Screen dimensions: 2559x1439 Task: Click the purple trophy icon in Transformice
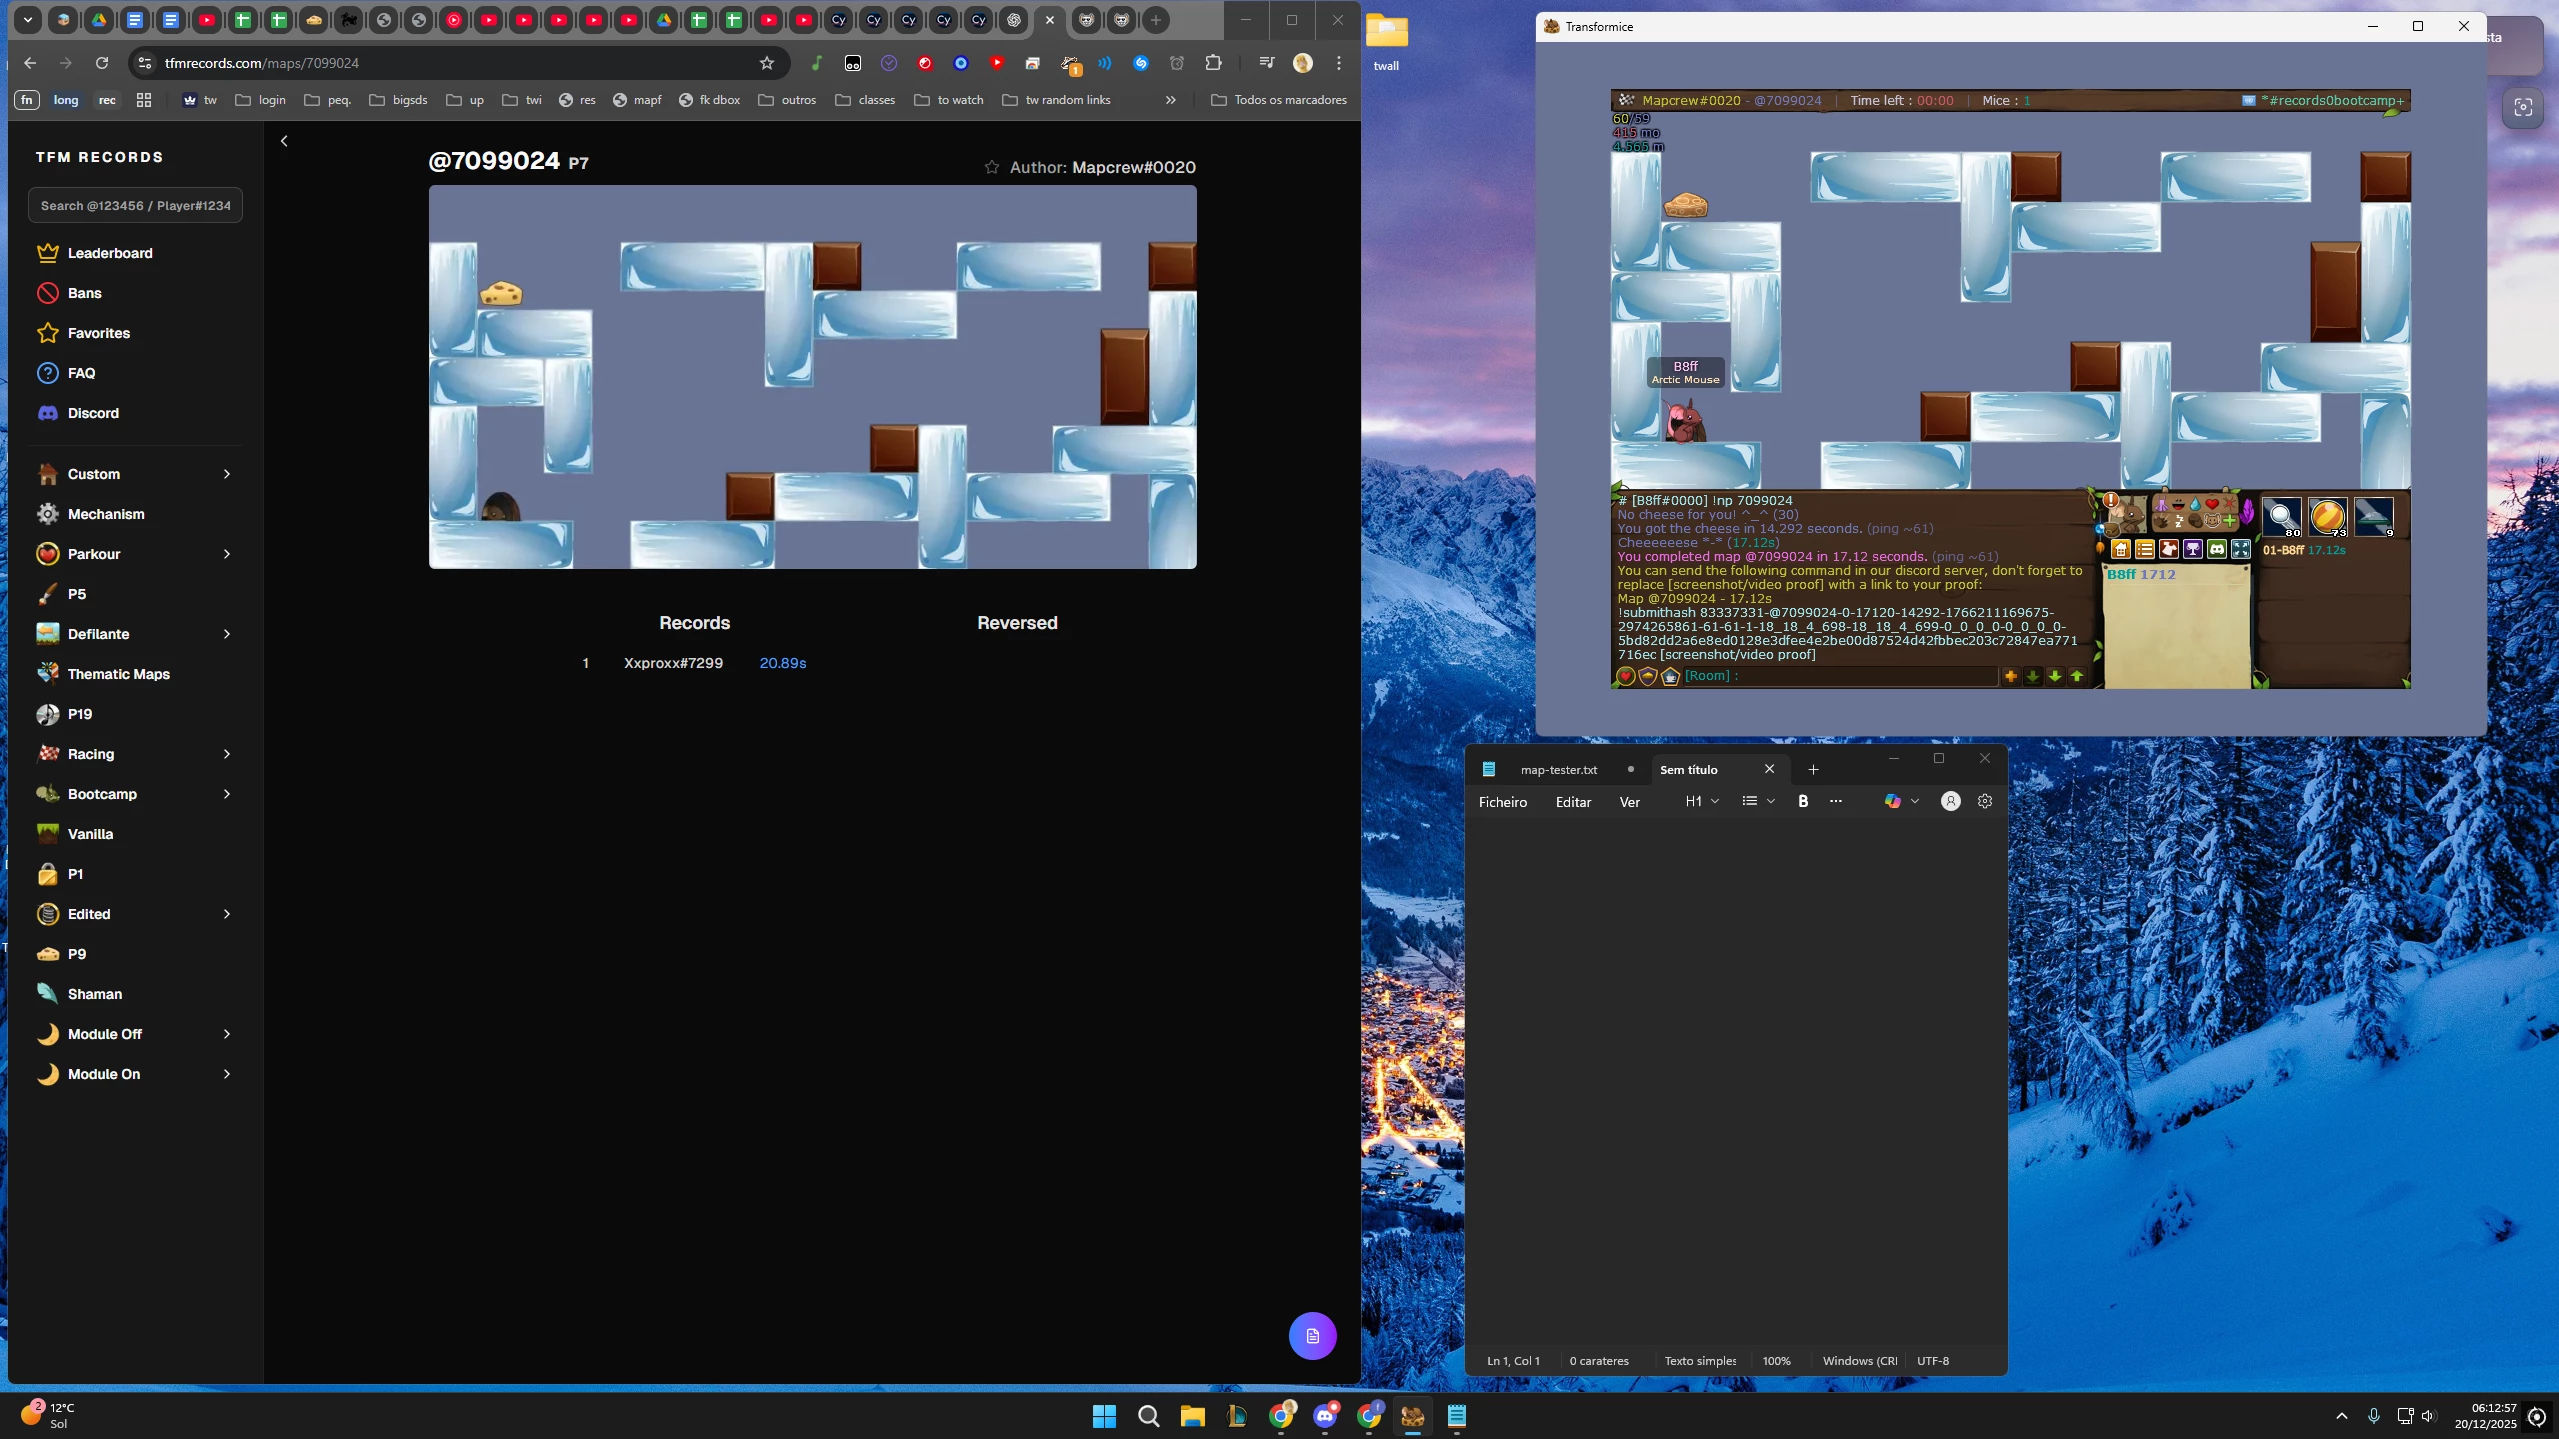pos(2192,549)
